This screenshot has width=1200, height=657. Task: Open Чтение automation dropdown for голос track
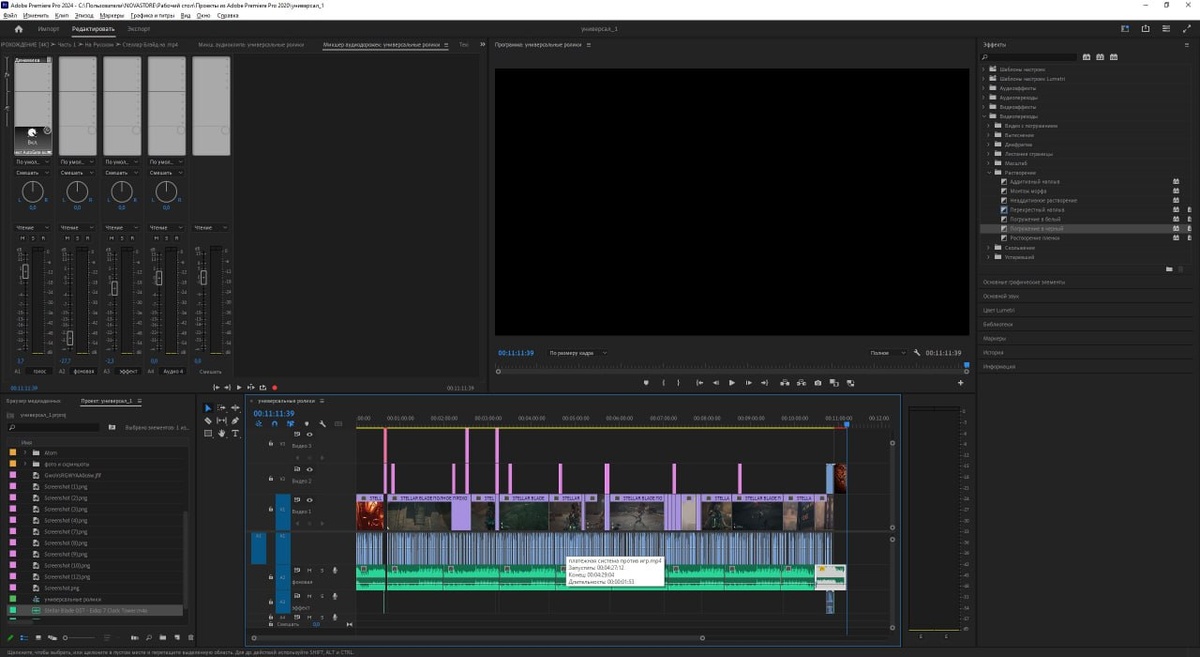32,228
